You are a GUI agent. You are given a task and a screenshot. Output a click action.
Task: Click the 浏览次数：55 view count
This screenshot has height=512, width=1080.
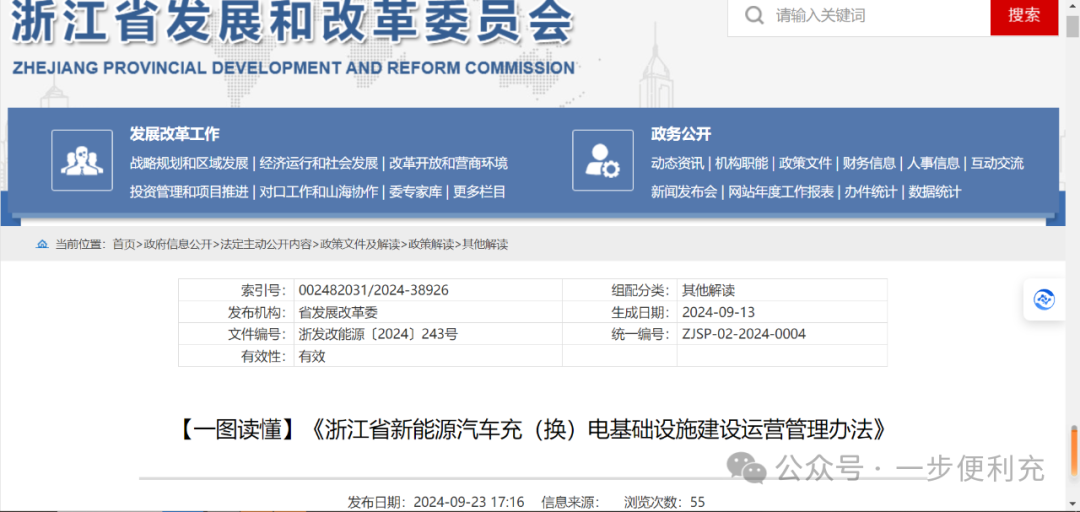click(664, 502)
